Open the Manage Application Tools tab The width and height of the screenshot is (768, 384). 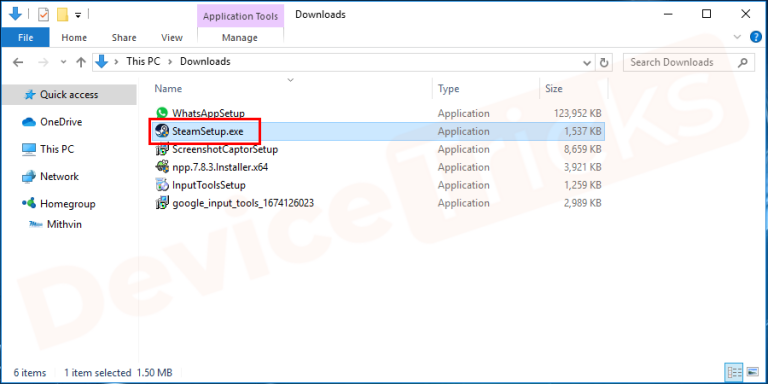click(x=240, y=37)
